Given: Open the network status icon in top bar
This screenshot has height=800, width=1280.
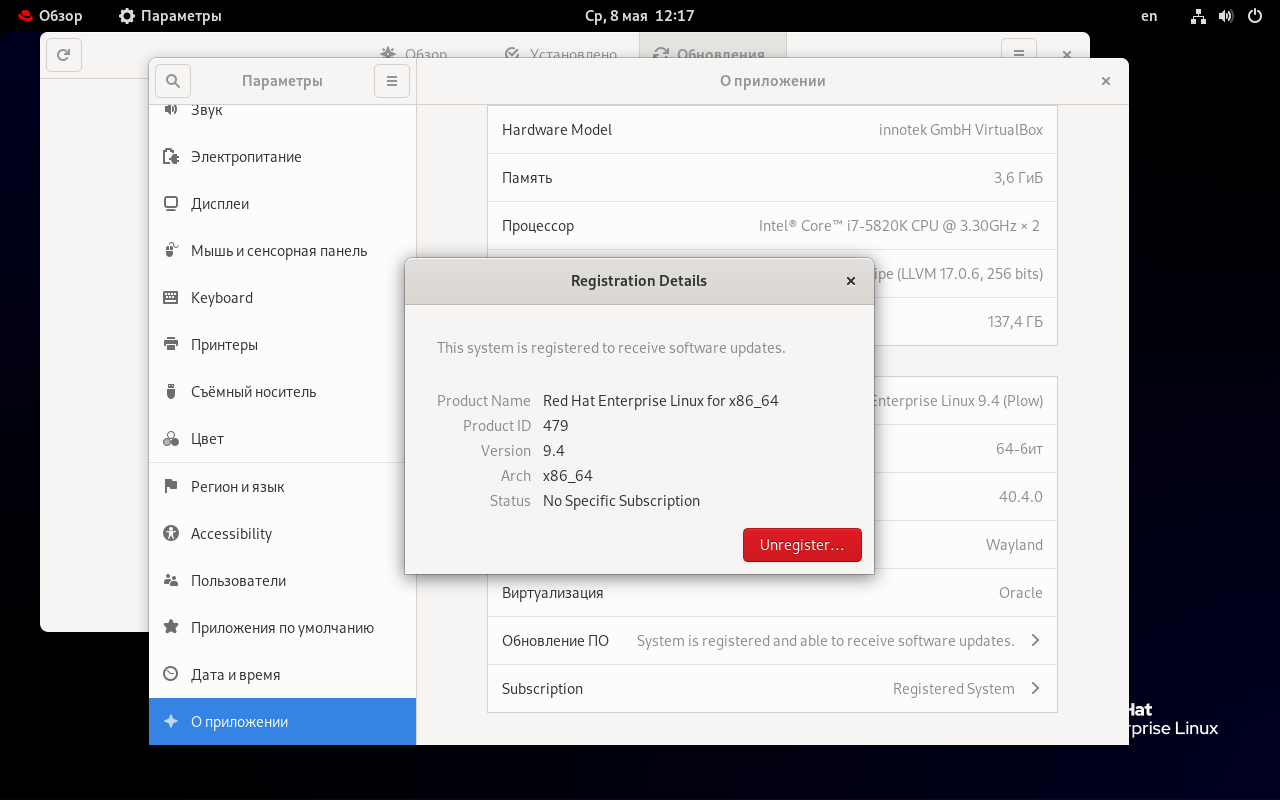Looking at the screenshot, I should click(x=1198, y=16).
